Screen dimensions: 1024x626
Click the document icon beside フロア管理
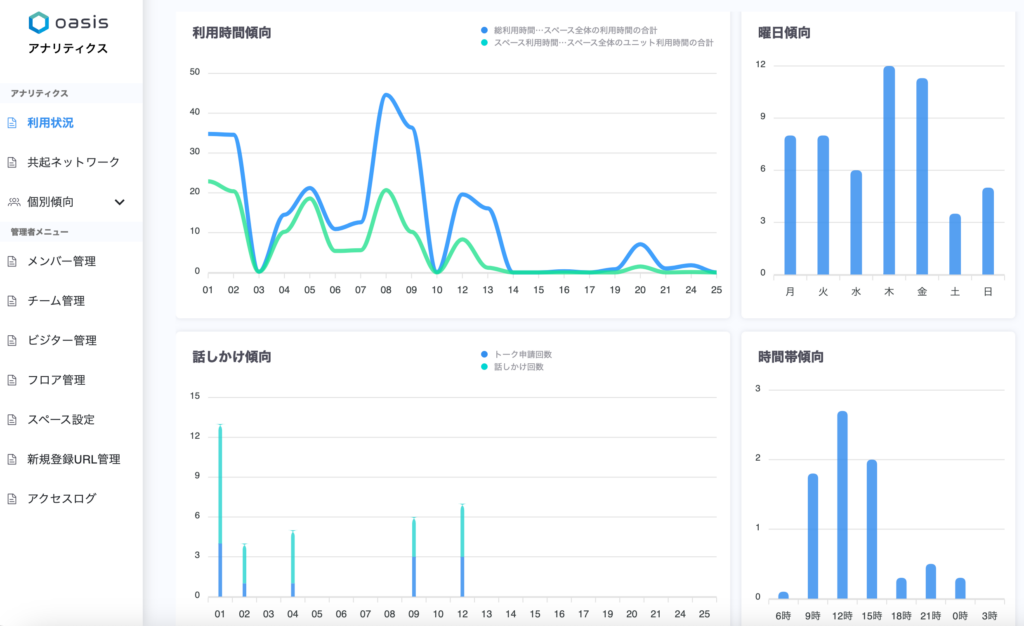(x=13, y=380)
